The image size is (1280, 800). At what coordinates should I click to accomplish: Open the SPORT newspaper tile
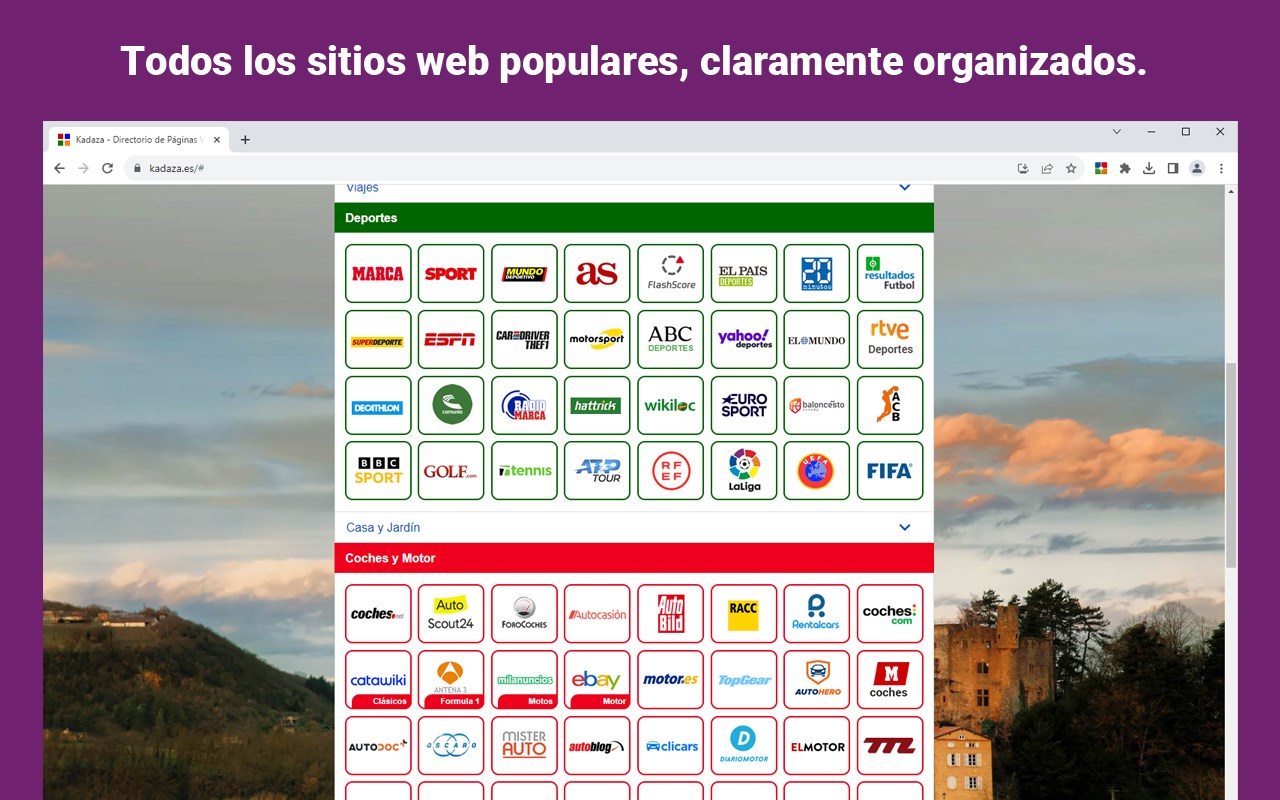(x=451, y=273)
